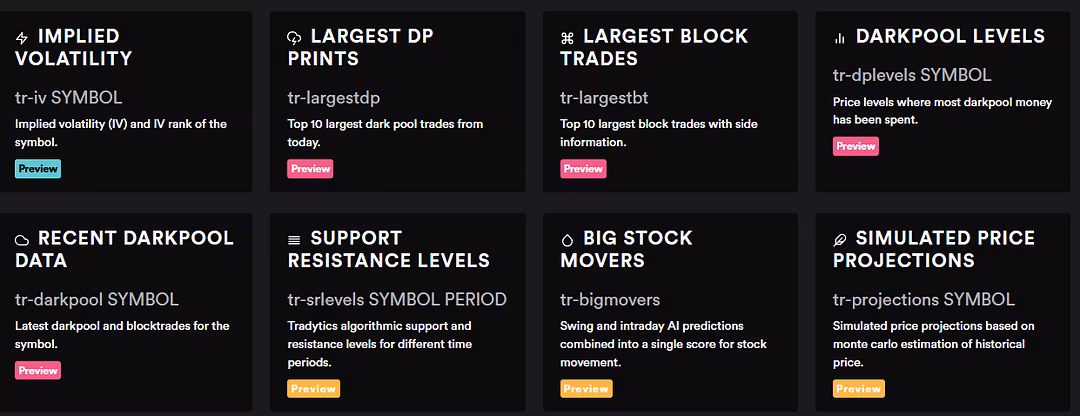Click the Simulated Price Projections heading
This screenshot has width=1080, height=416.
(x=934, y=249)
